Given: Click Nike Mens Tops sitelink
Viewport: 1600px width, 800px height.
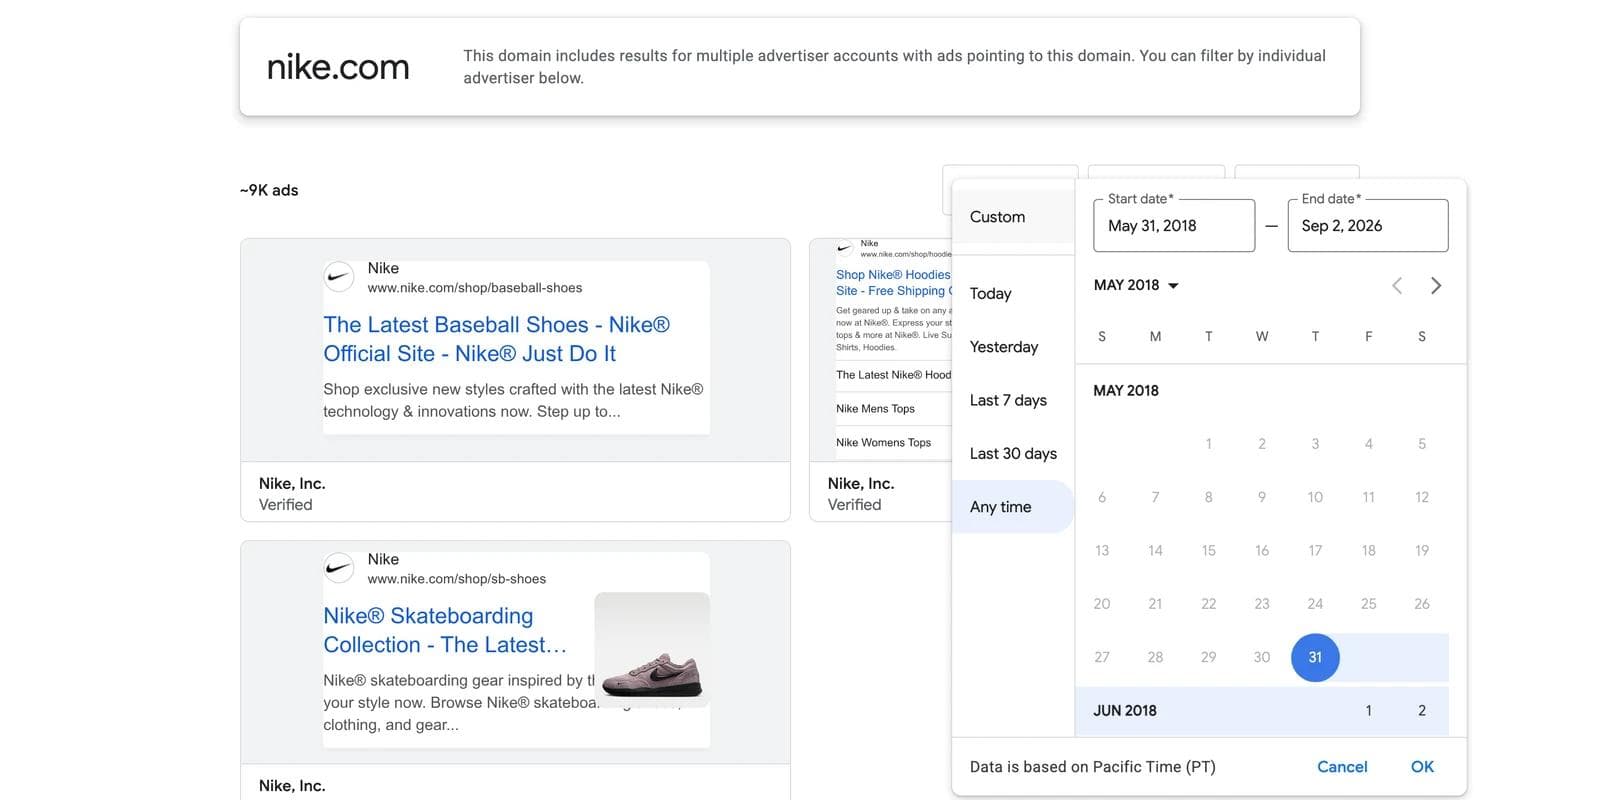Looking at the screenshot, I should click(x=875, y=409).
